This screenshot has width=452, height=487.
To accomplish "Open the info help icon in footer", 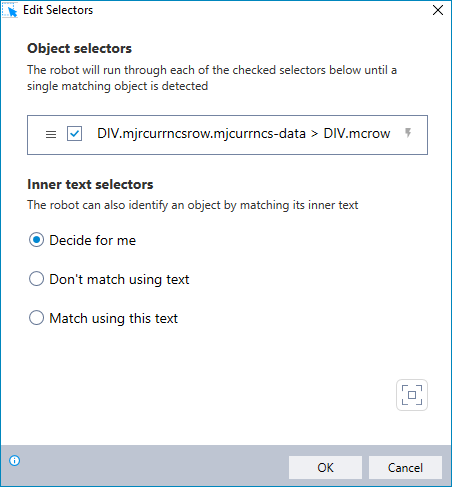I will coord(15,461).
